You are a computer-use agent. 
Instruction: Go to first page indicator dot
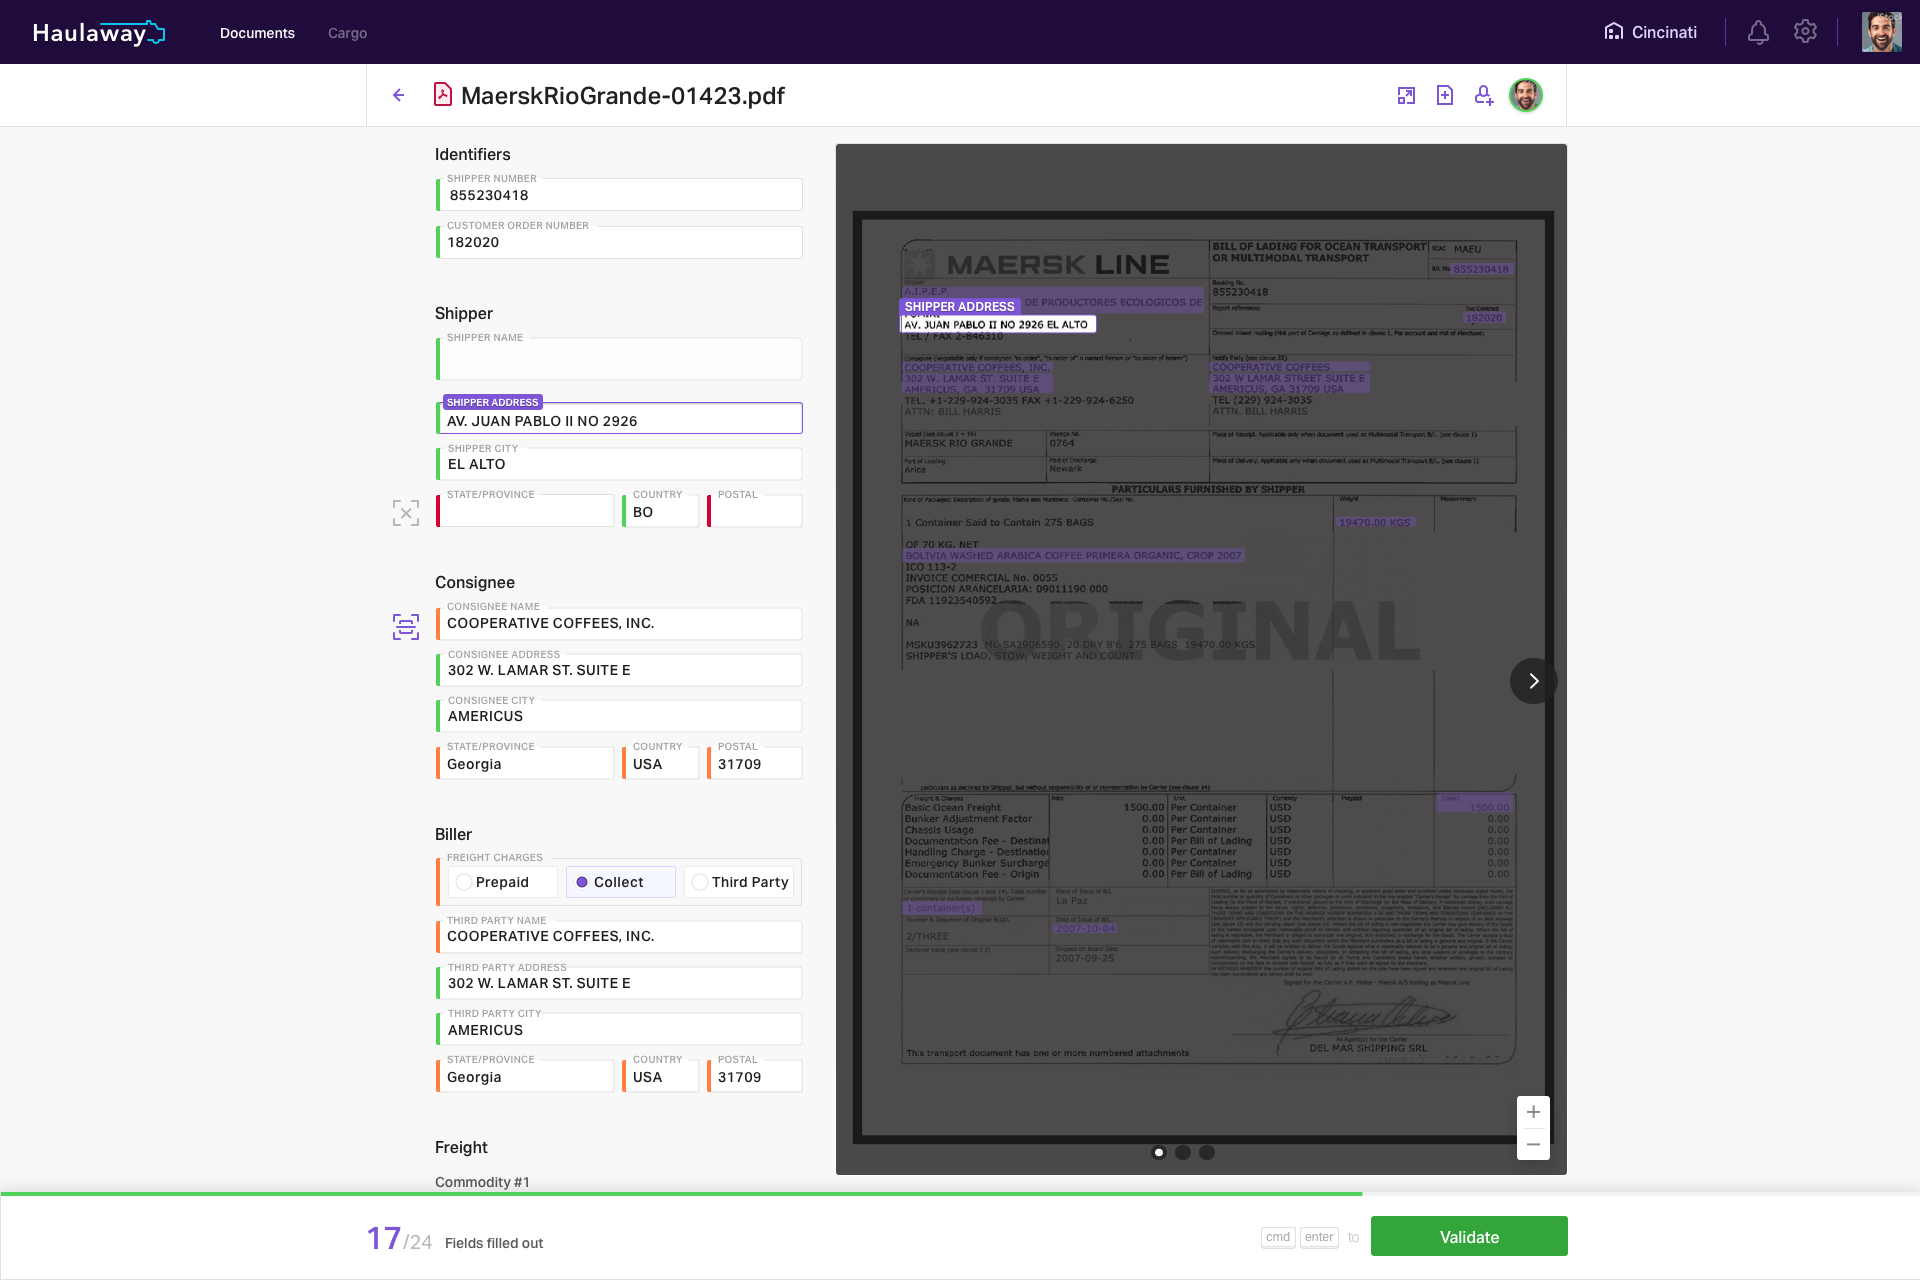1159,1152
